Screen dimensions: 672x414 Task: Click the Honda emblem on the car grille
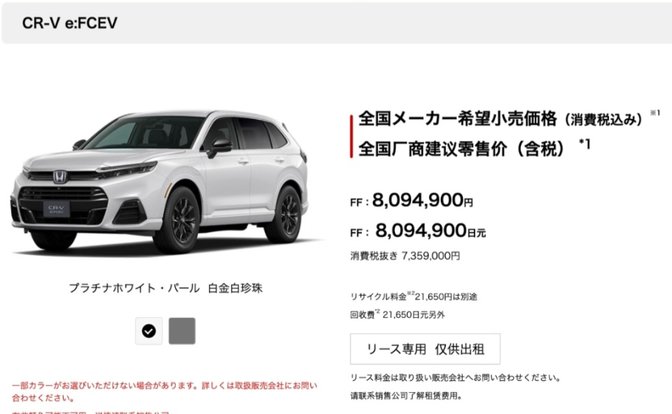tap(60, 176)
